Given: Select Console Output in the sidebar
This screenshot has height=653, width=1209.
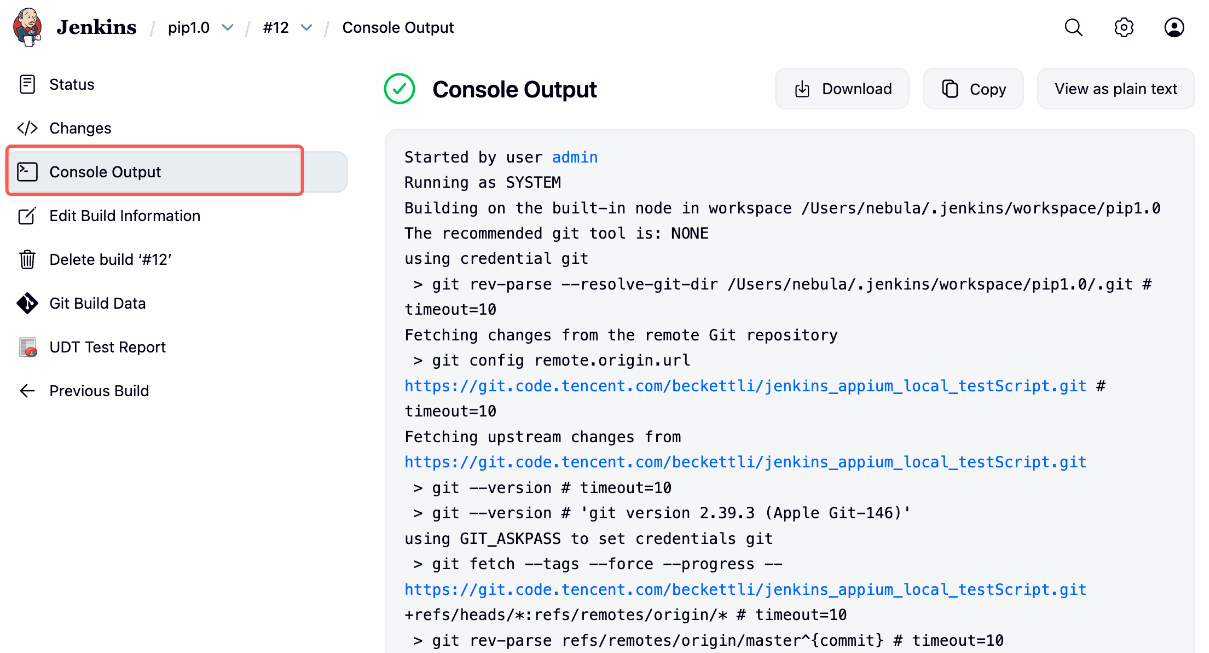Looking at the screenshot, I should tap(105, 172).
